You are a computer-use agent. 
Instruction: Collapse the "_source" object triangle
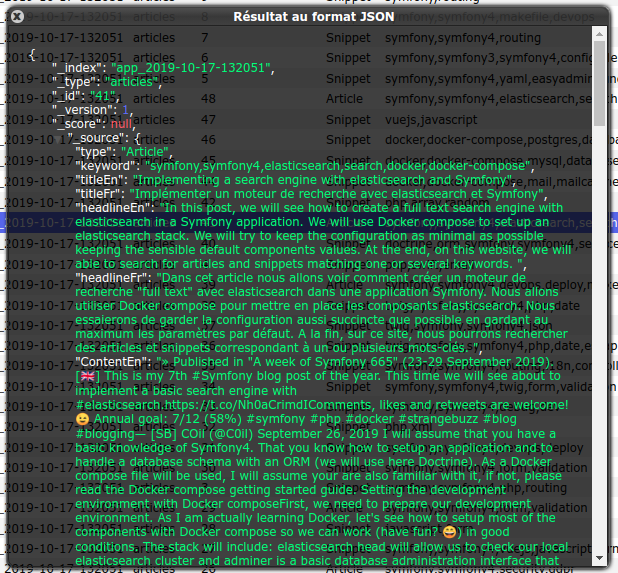[x=59, y=139]
